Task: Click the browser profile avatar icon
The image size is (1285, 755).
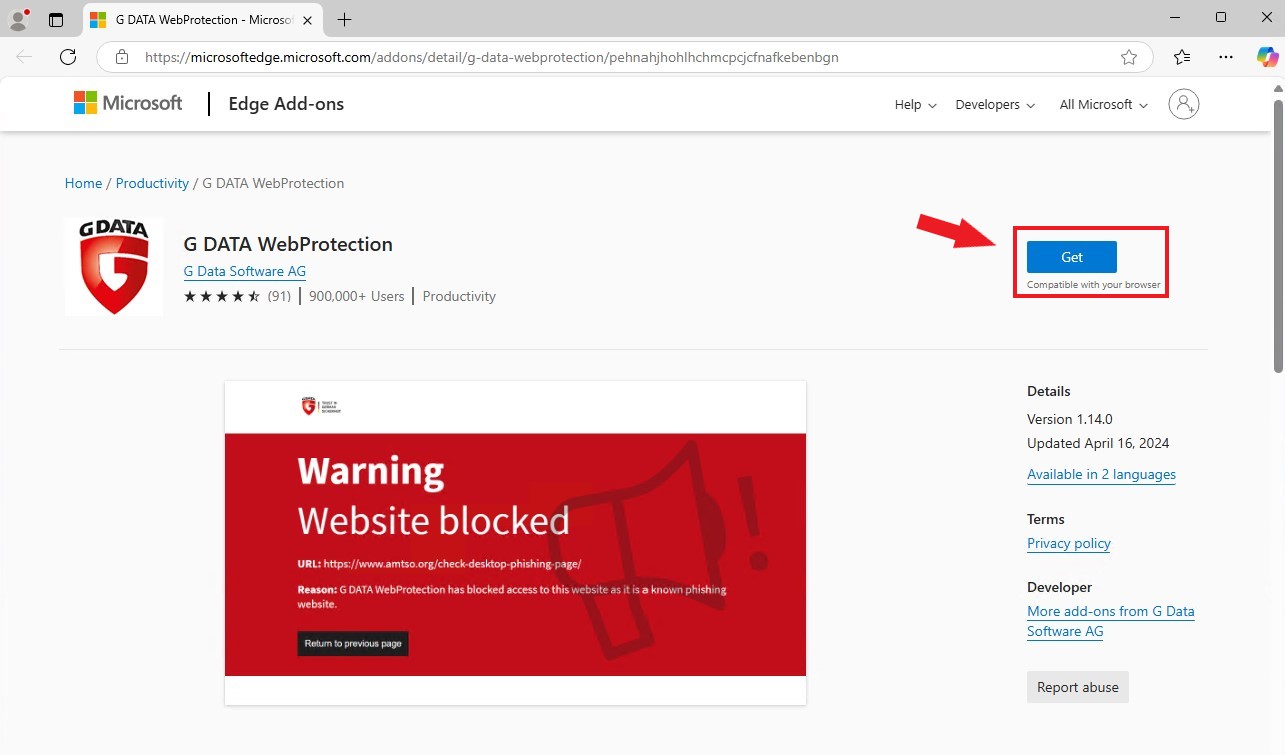Action: (x=19, y=19)
